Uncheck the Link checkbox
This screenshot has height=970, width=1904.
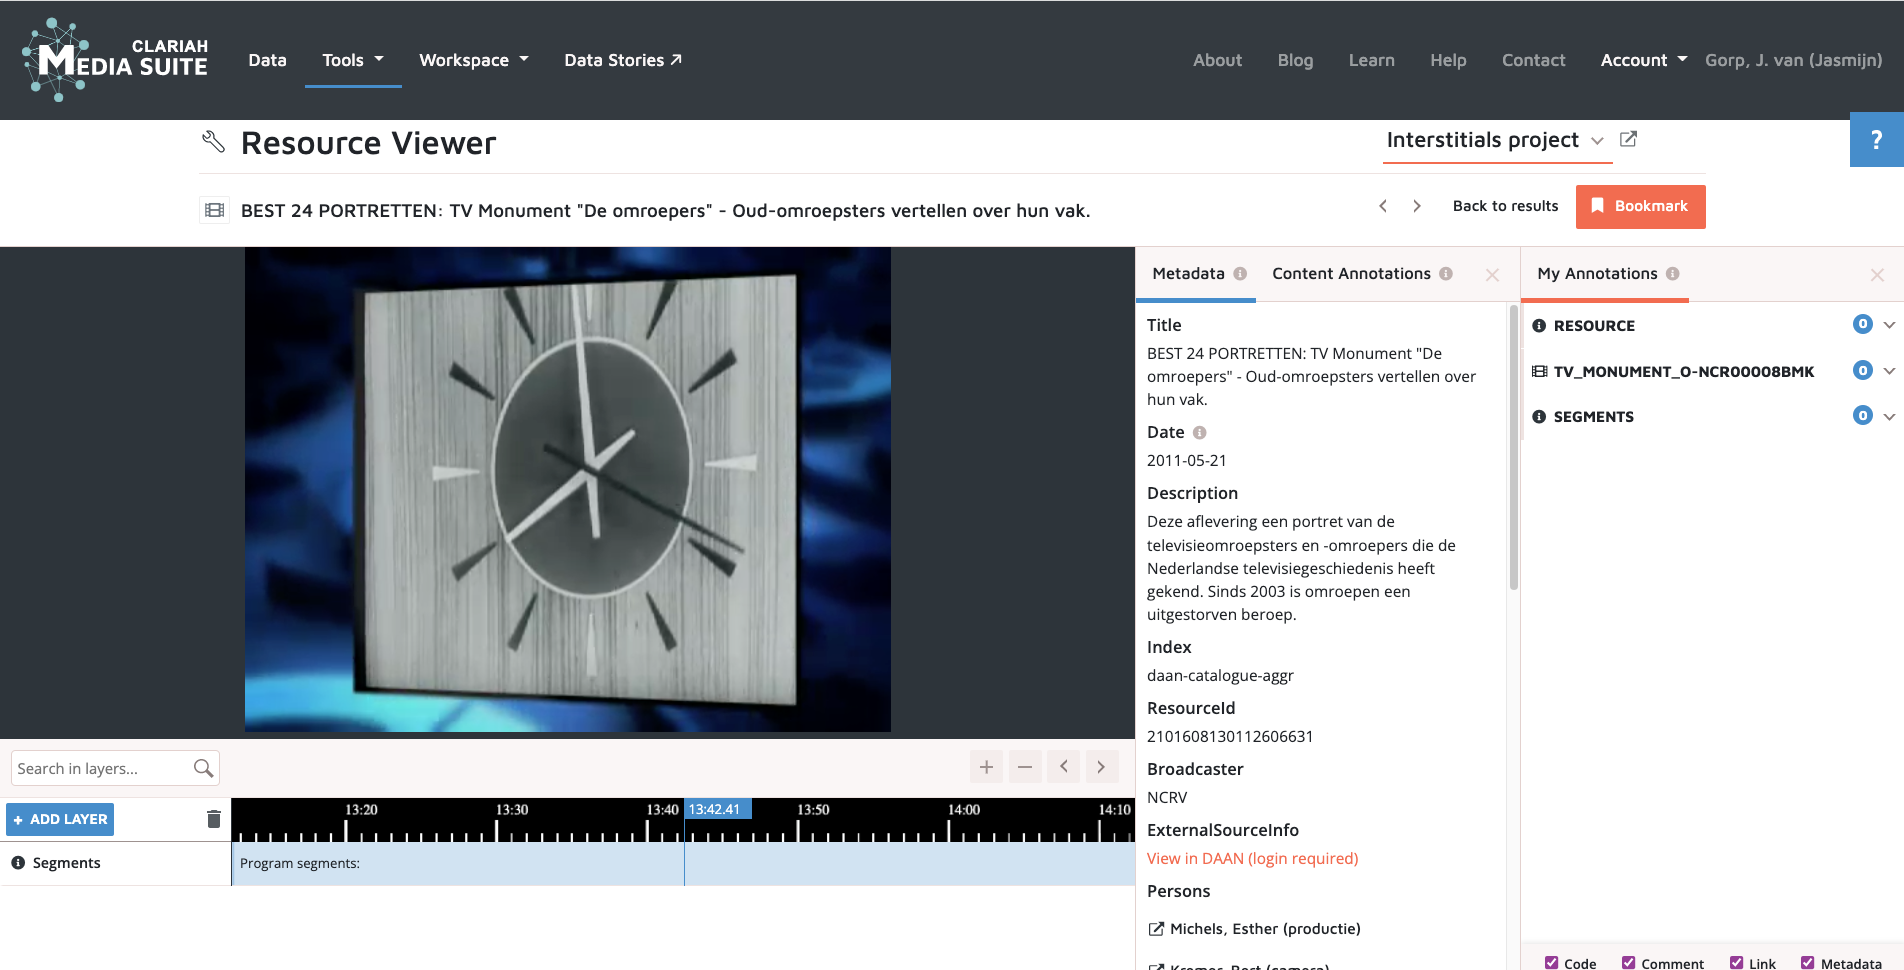point(1736,962)
